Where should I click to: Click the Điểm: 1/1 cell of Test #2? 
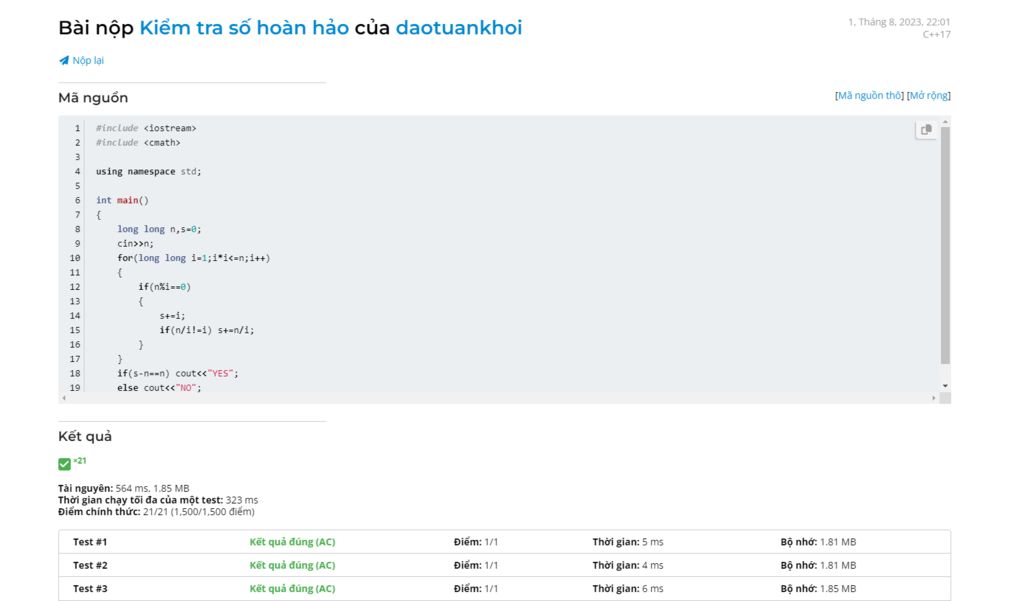tap(476, 565)
